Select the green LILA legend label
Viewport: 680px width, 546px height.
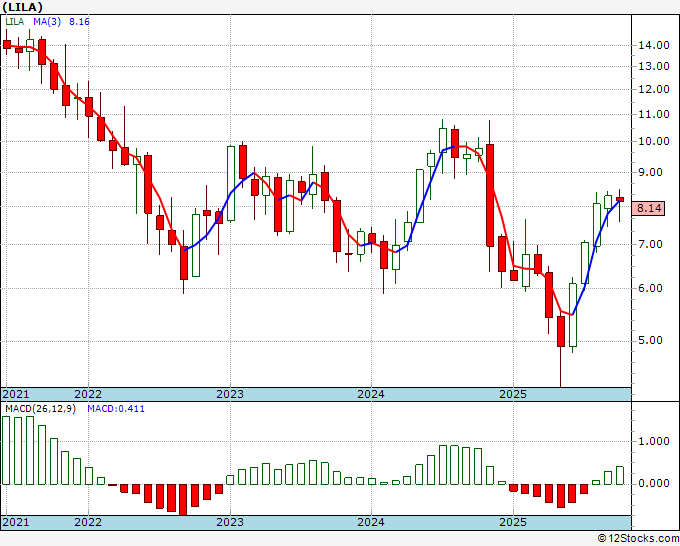tap(15, 22)
